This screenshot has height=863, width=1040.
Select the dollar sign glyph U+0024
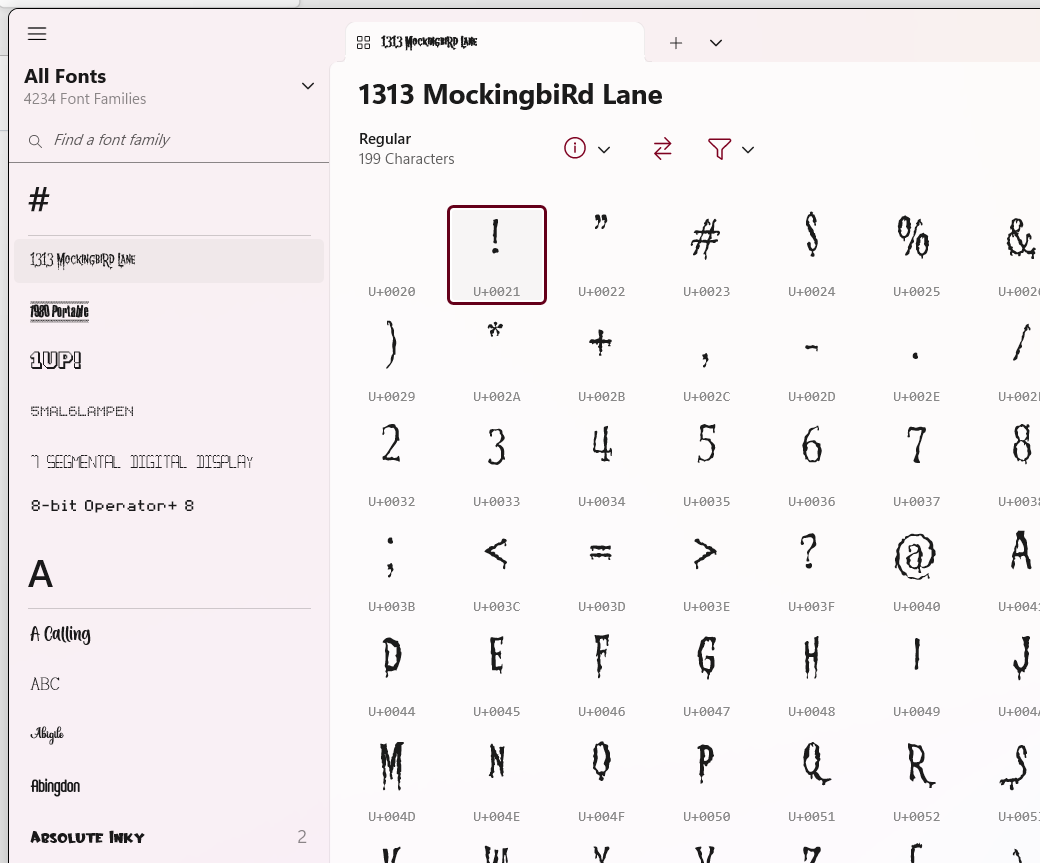tap(812, 255)
